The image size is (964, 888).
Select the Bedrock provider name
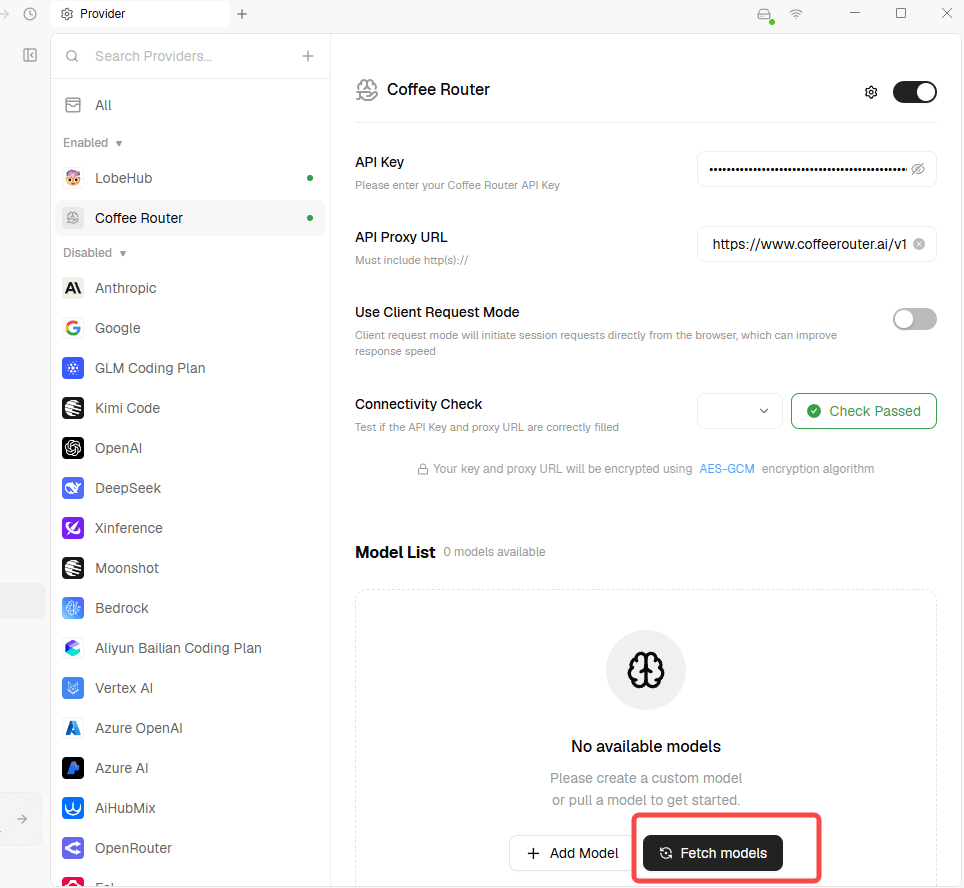click(122, 608)
